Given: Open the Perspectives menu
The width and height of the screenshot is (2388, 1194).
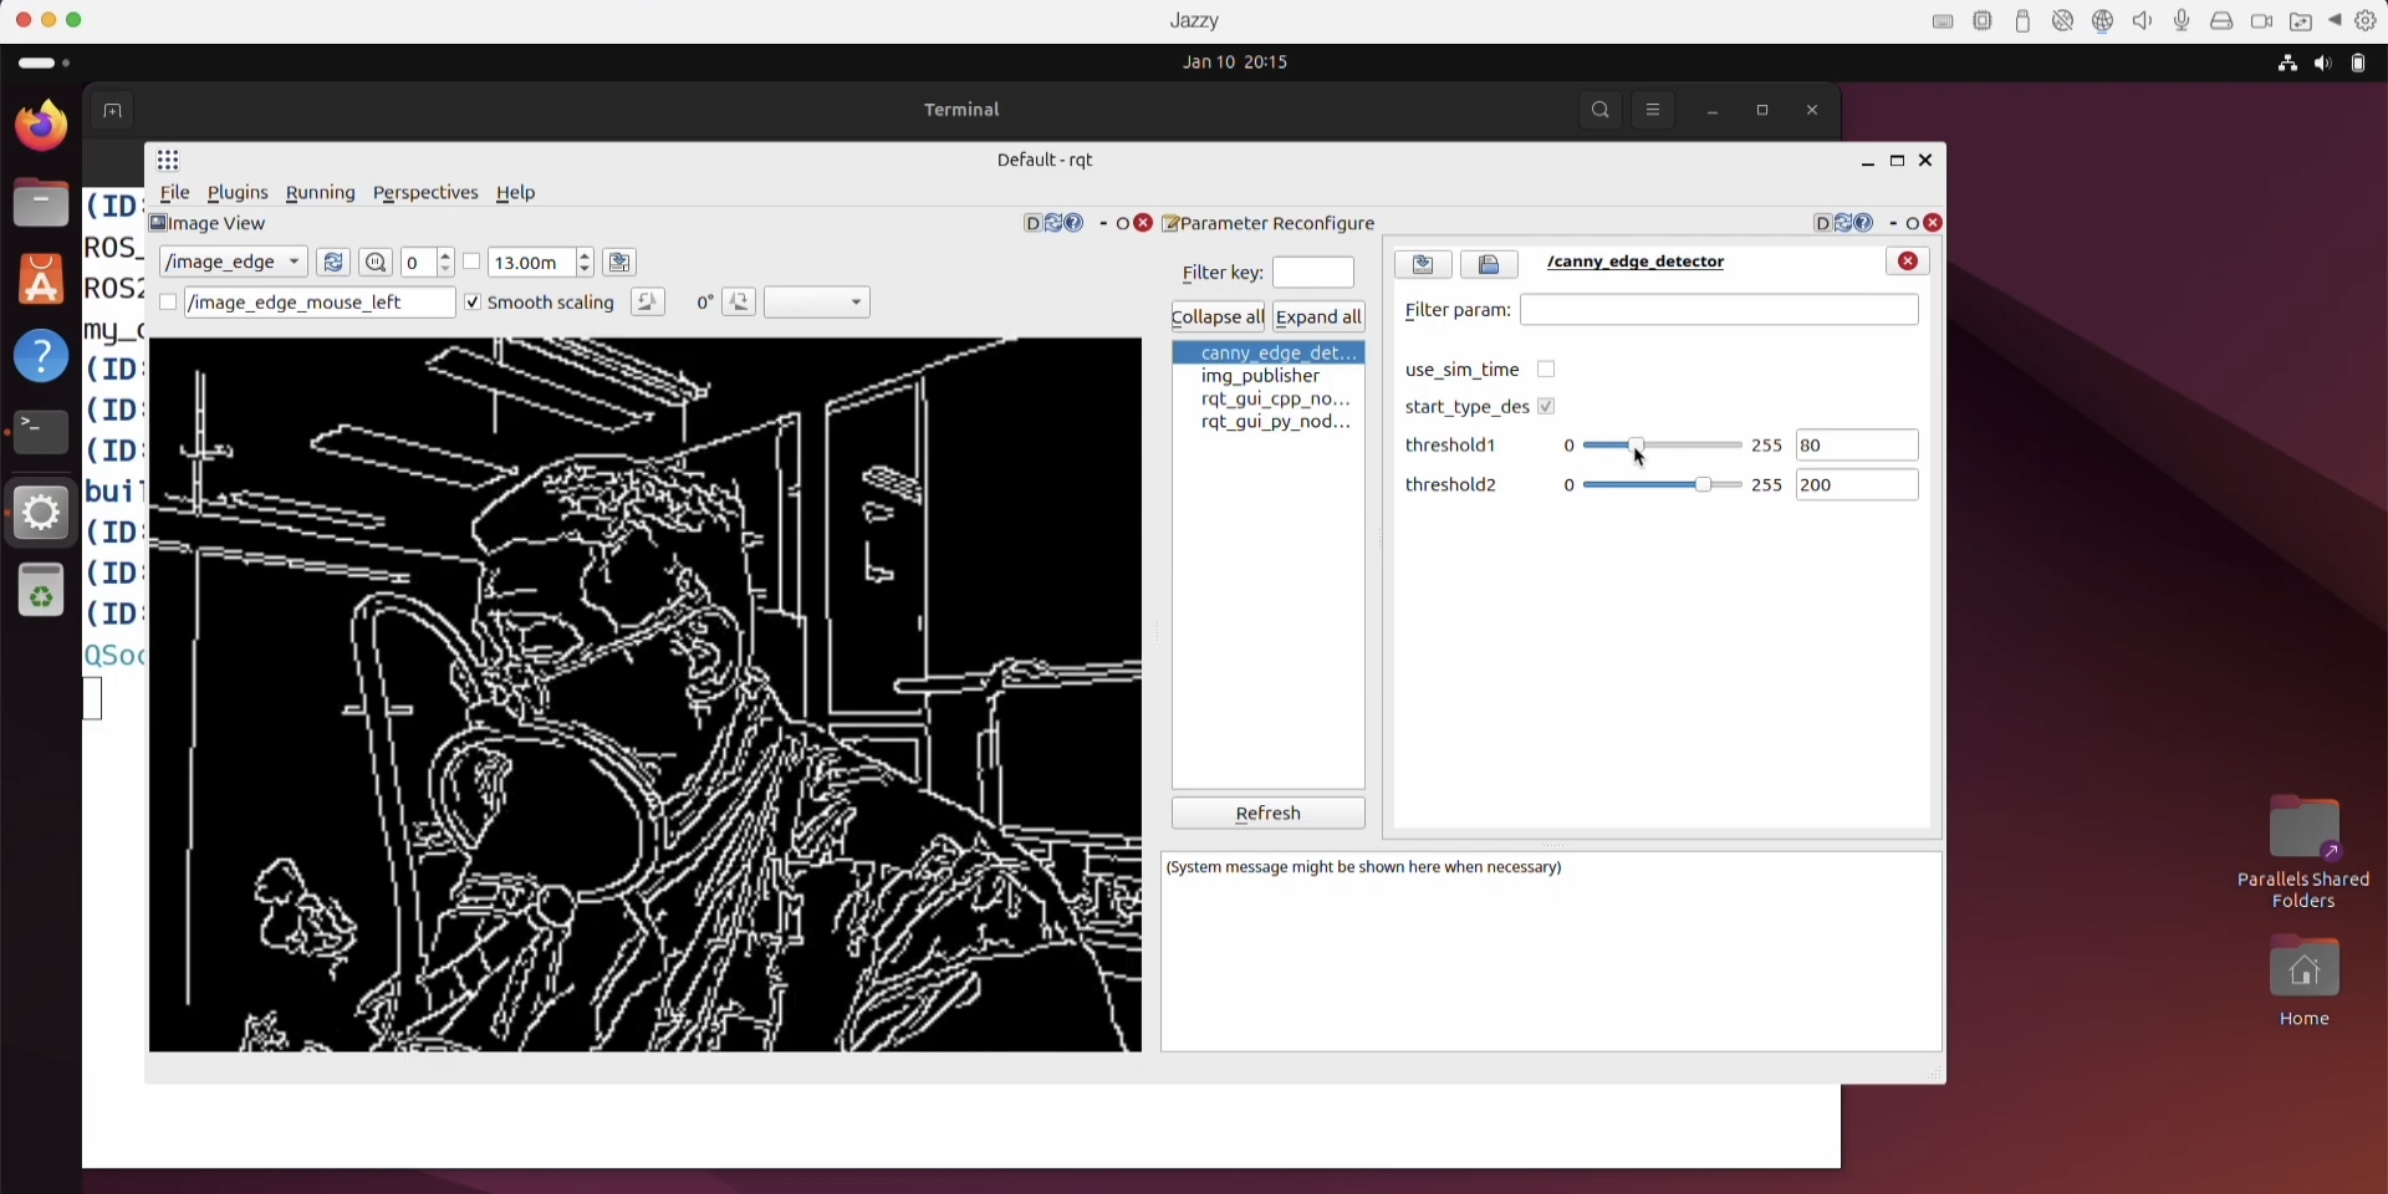Looking at the screenshot, I should pos(425,192).
